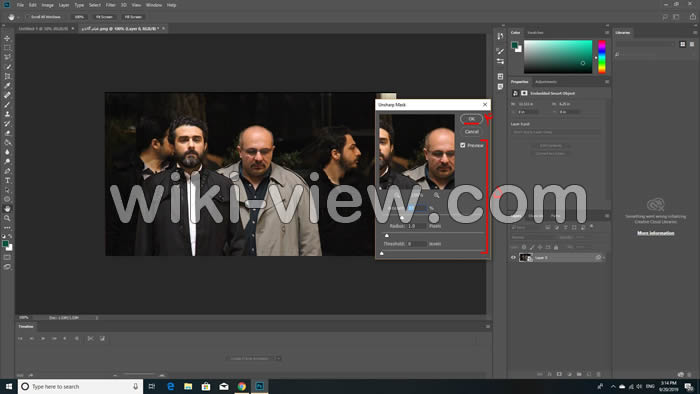The height and width of the screenshot is (394, 700).
Task: Select the Rectangular Marquee tool
Action: (7, 48)
